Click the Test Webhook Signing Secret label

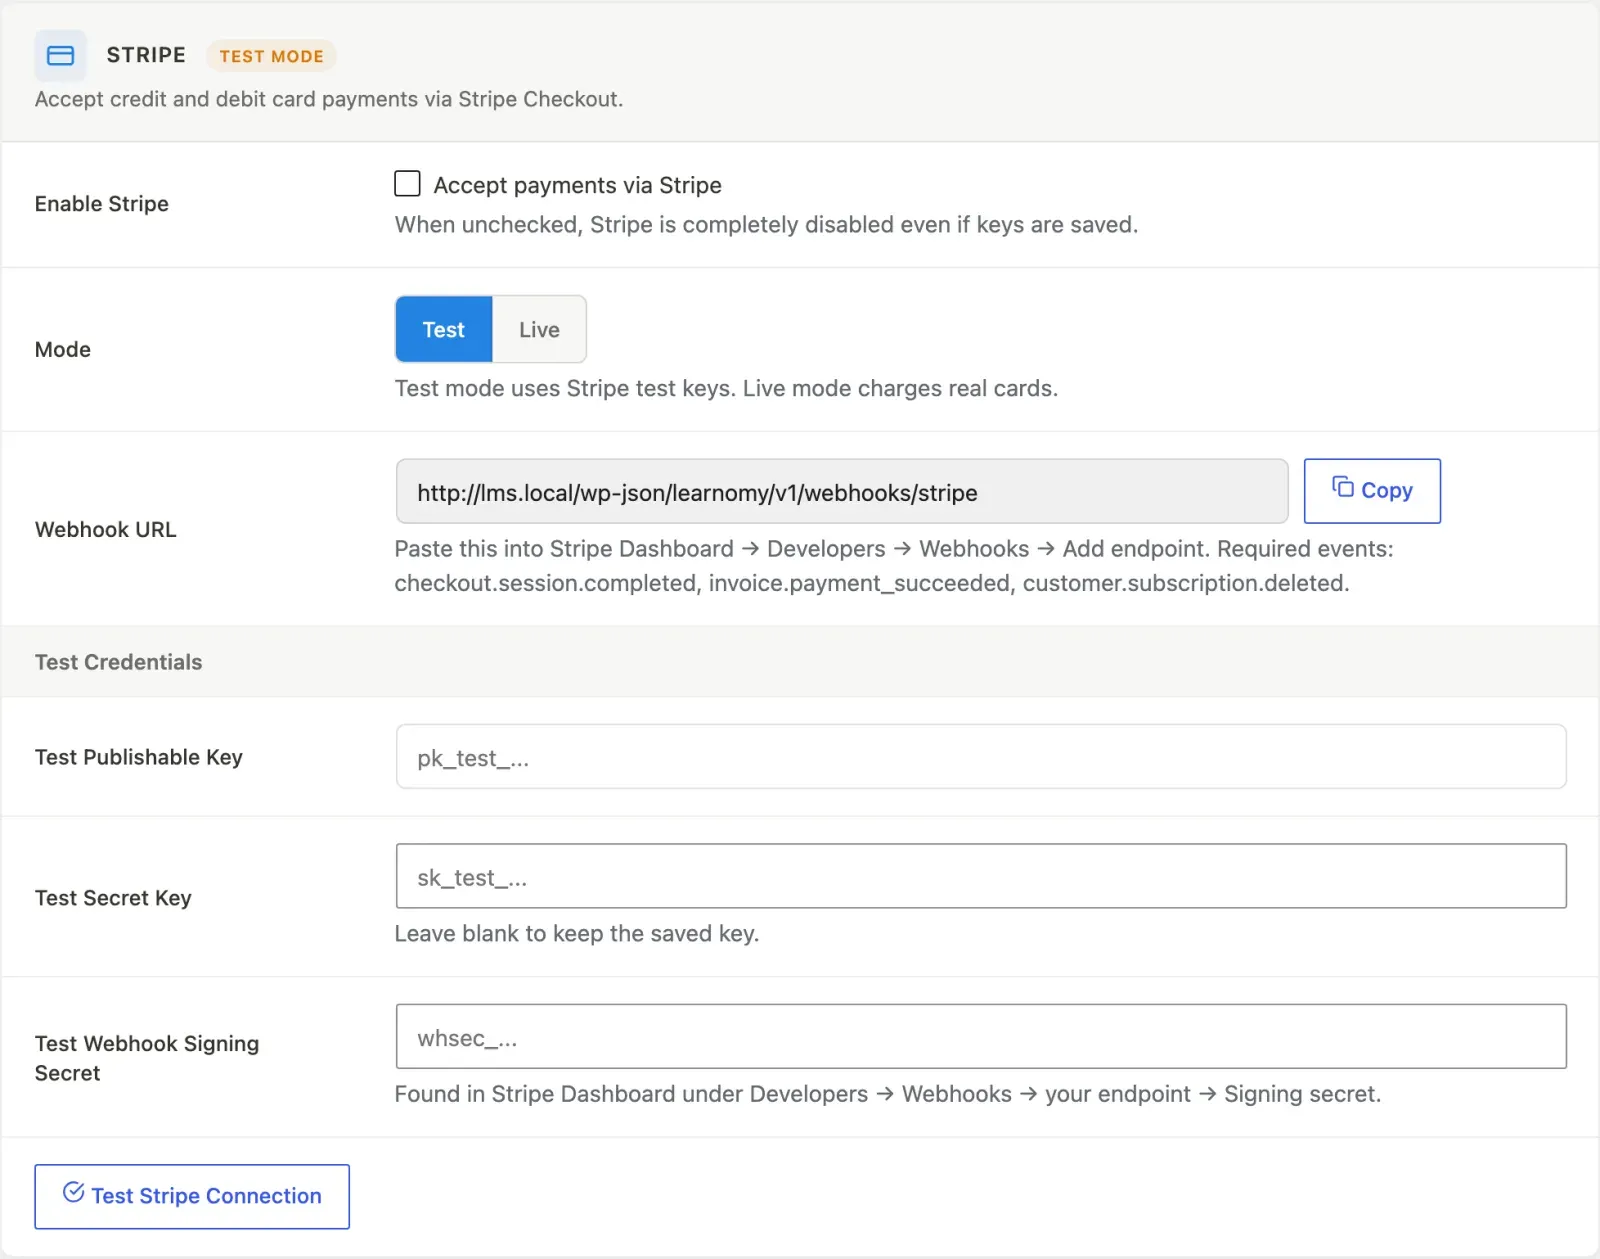coord(147,1058)
